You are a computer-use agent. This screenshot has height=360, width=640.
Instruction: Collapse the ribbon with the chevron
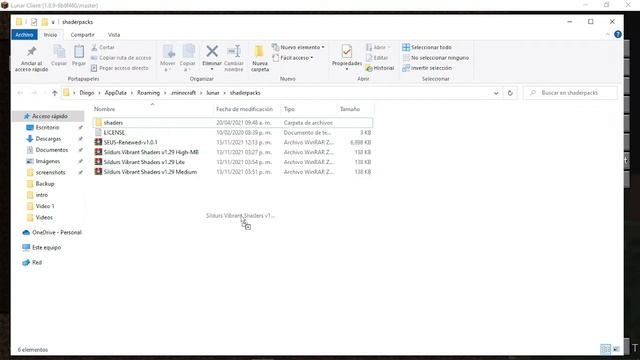tap(607, 35)
